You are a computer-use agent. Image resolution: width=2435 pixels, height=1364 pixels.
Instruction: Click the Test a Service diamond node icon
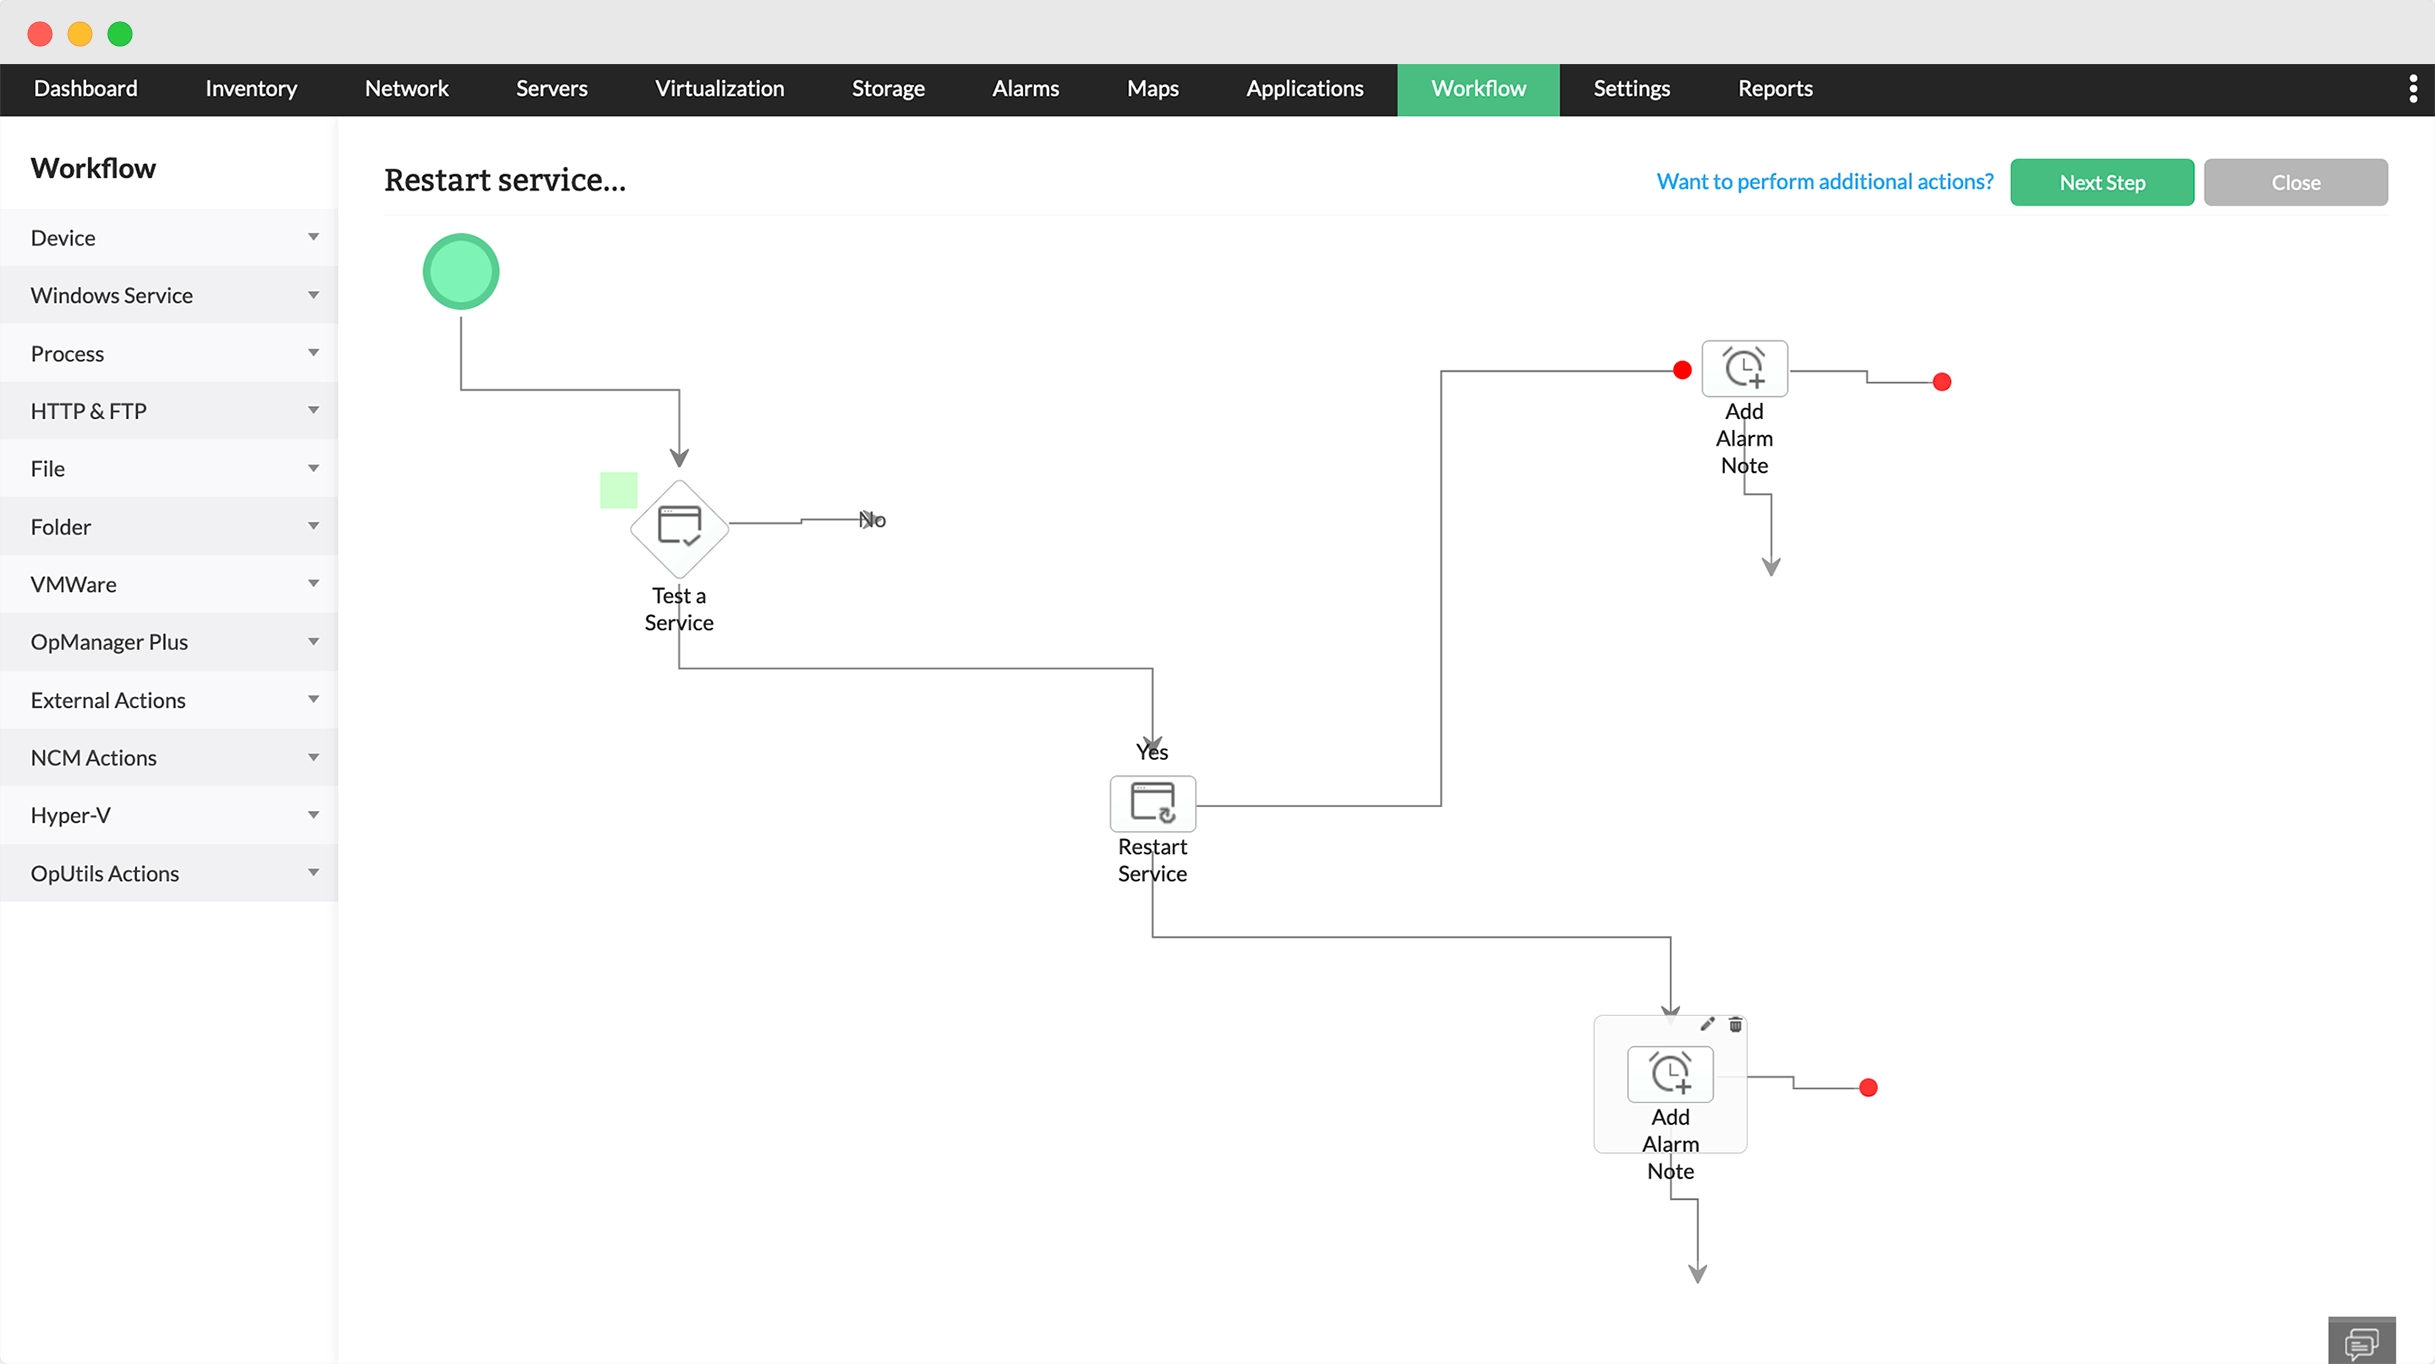pos(679,527)
